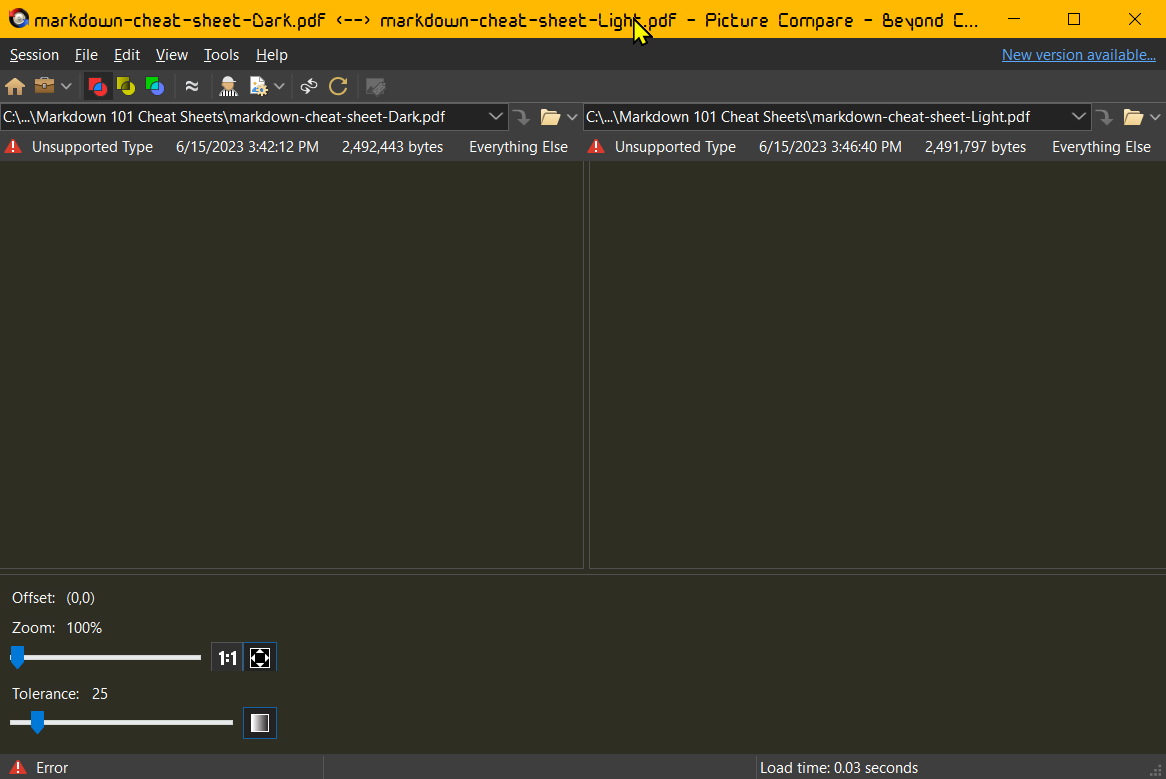Reload the comparison with Refresh icon
The height and width of the screenshot is (779, 1166).
click(x=338, y=86)
